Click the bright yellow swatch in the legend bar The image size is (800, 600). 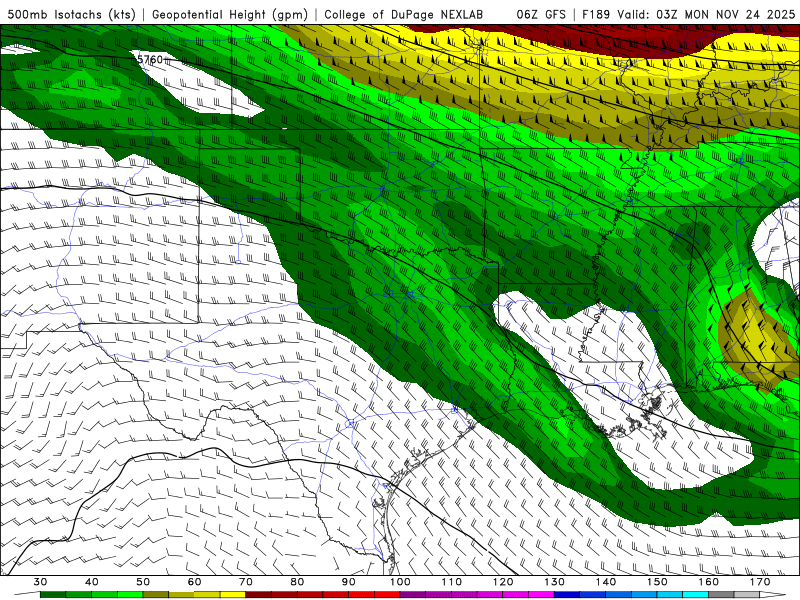click(233, 595)
